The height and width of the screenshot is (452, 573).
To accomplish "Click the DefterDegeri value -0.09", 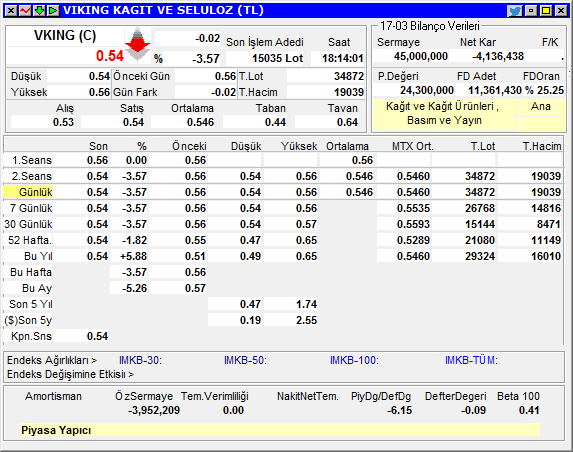I will [474, 410].
